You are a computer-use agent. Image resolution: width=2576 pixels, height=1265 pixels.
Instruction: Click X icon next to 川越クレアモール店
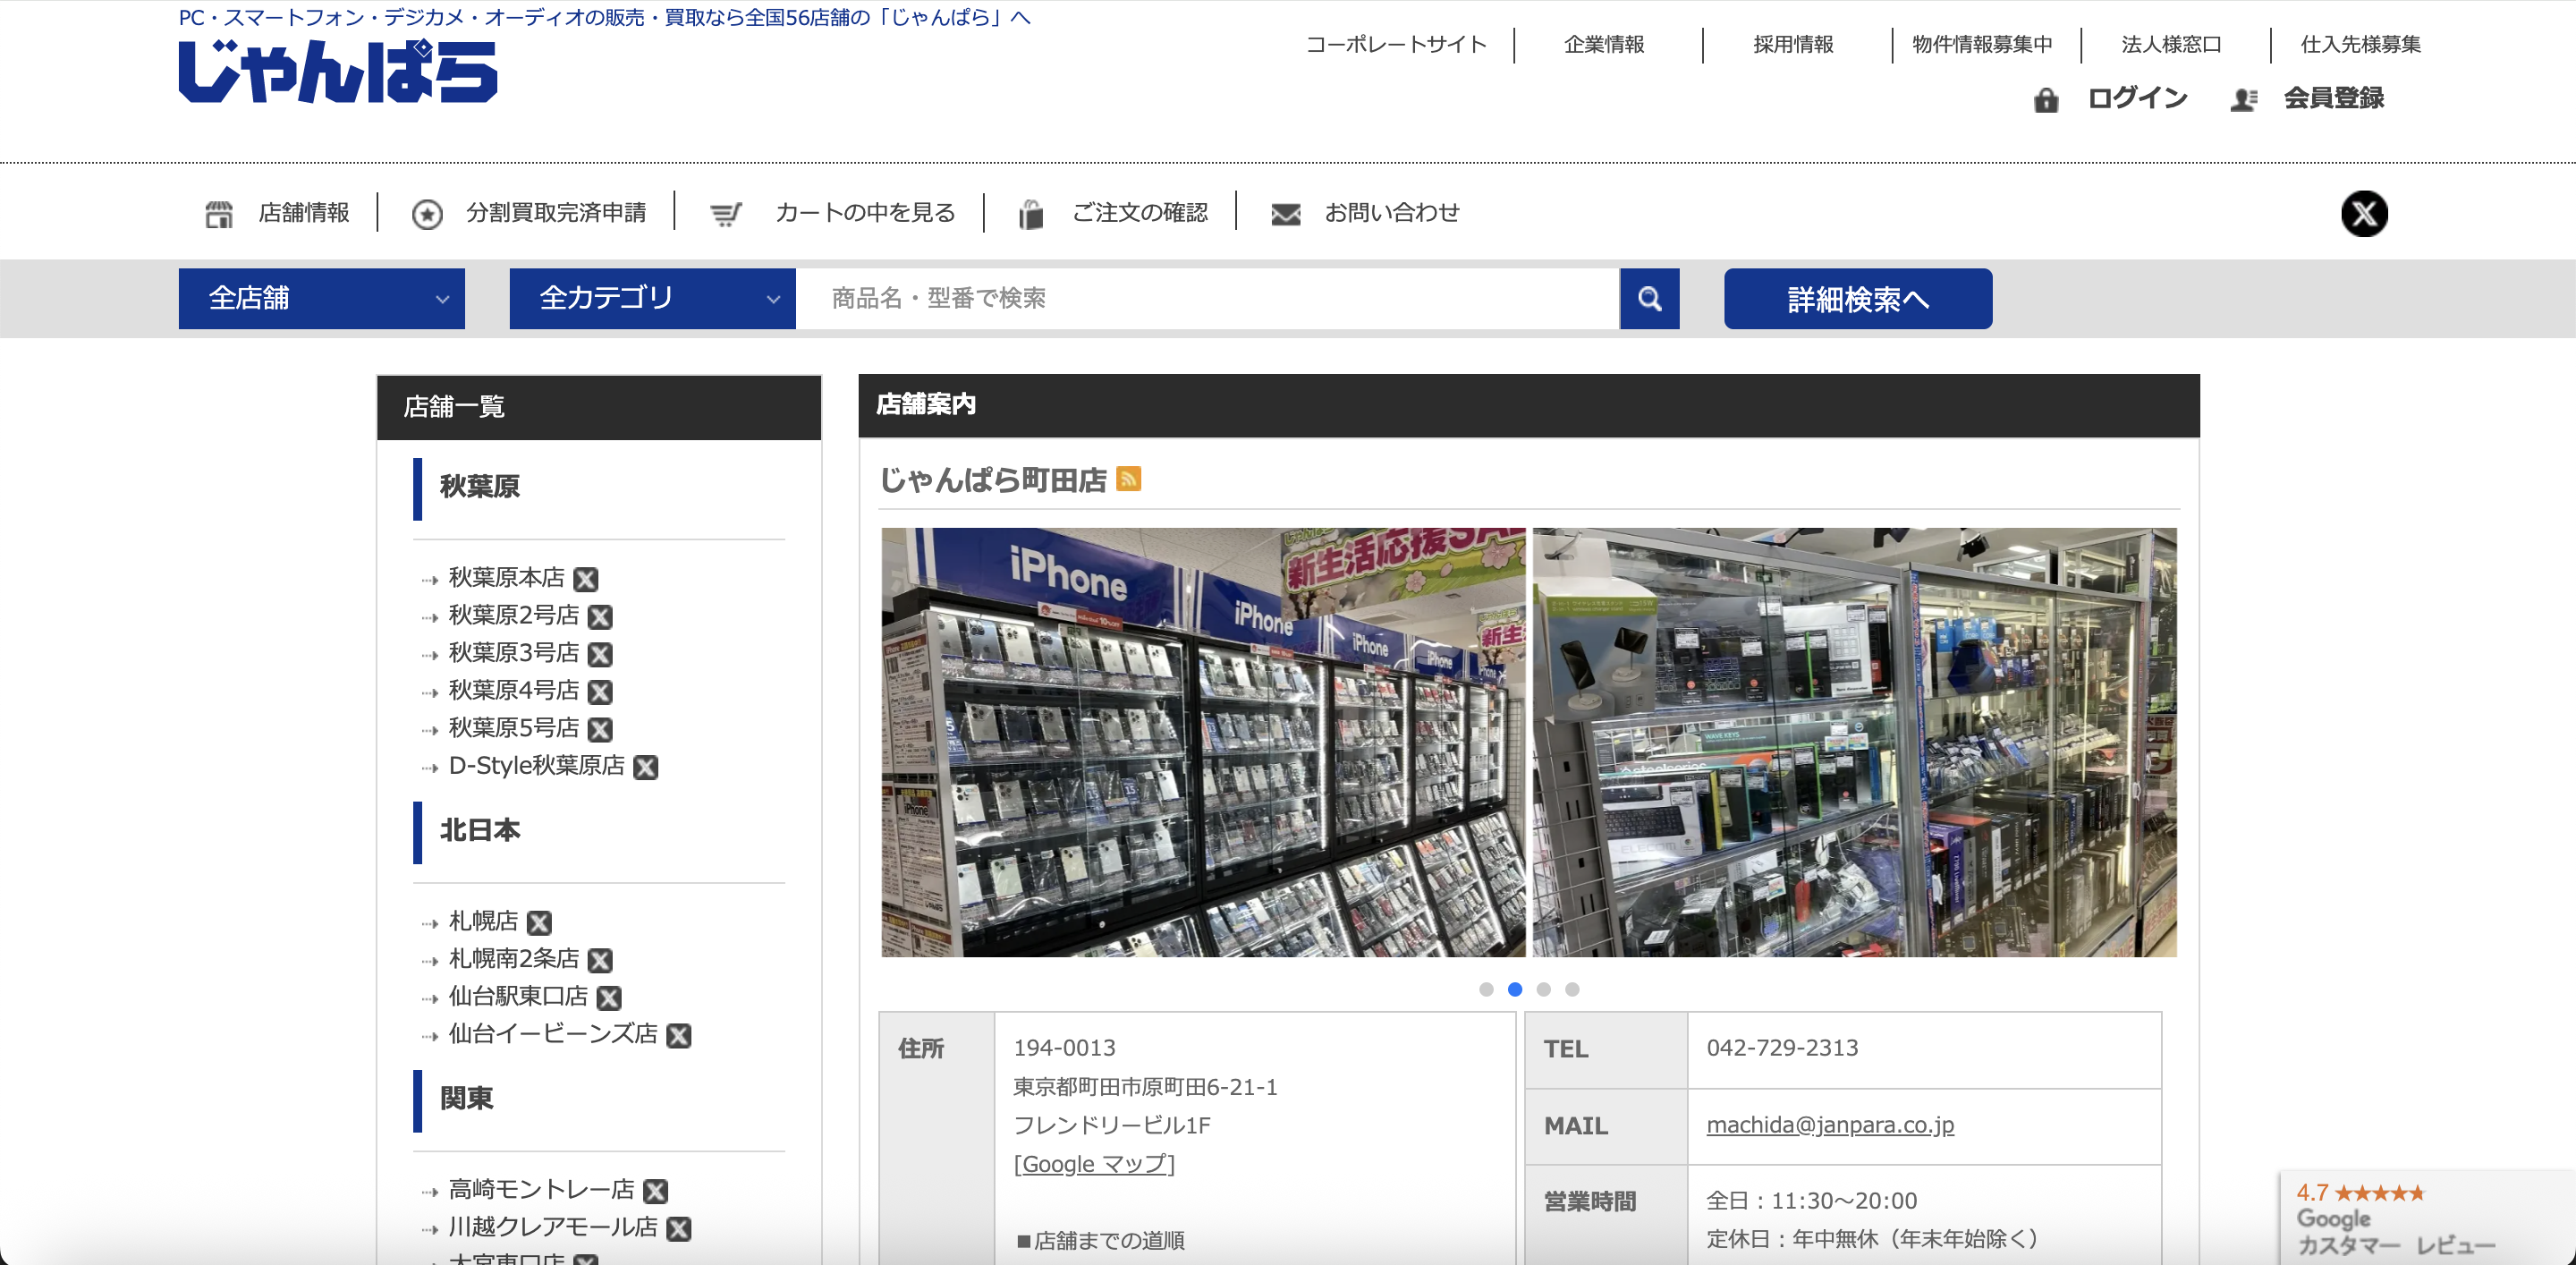tap(679, 1229)
